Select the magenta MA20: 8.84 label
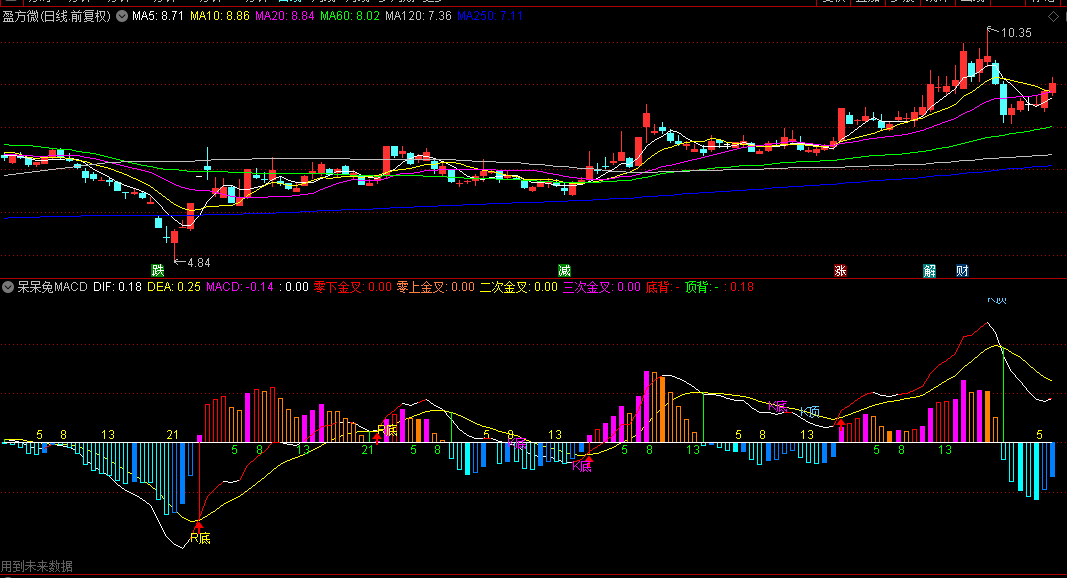The image size is (1067, 578). click(284, 16)
